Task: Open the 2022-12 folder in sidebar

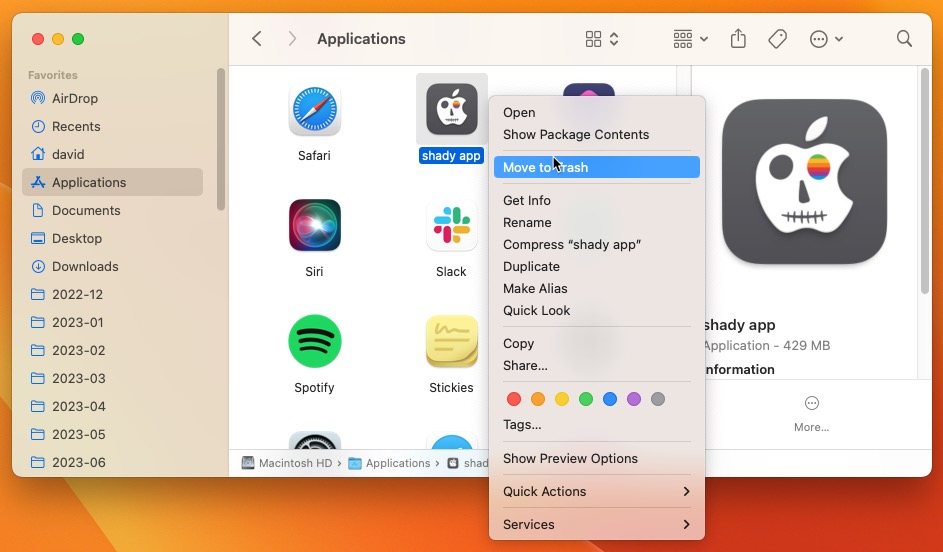Action: click(112, 294)
